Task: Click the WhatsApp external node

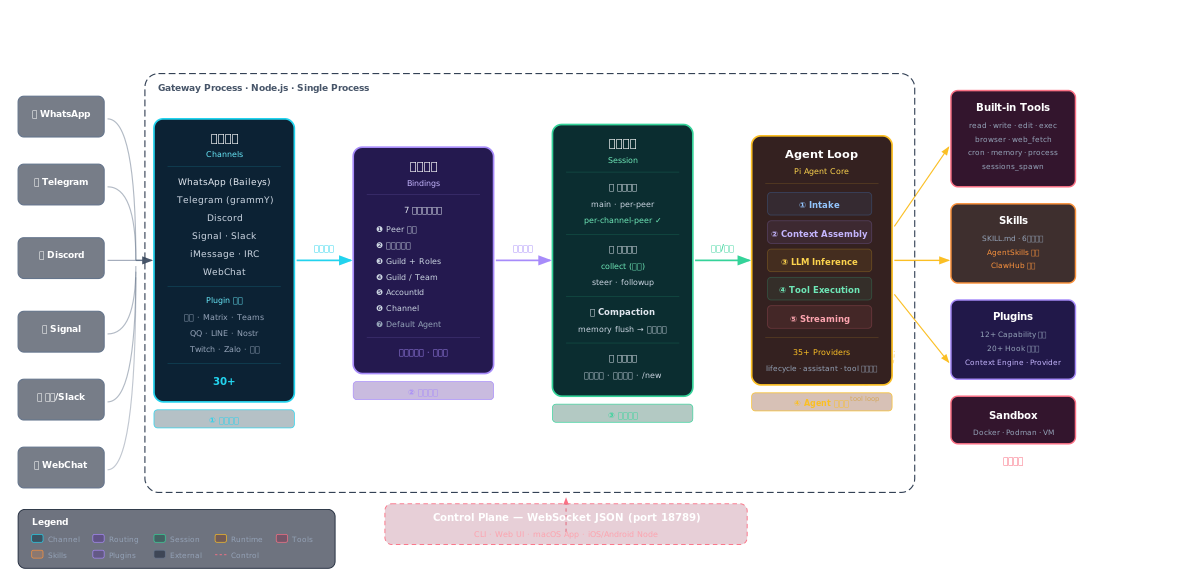Action: click(61, 116)
